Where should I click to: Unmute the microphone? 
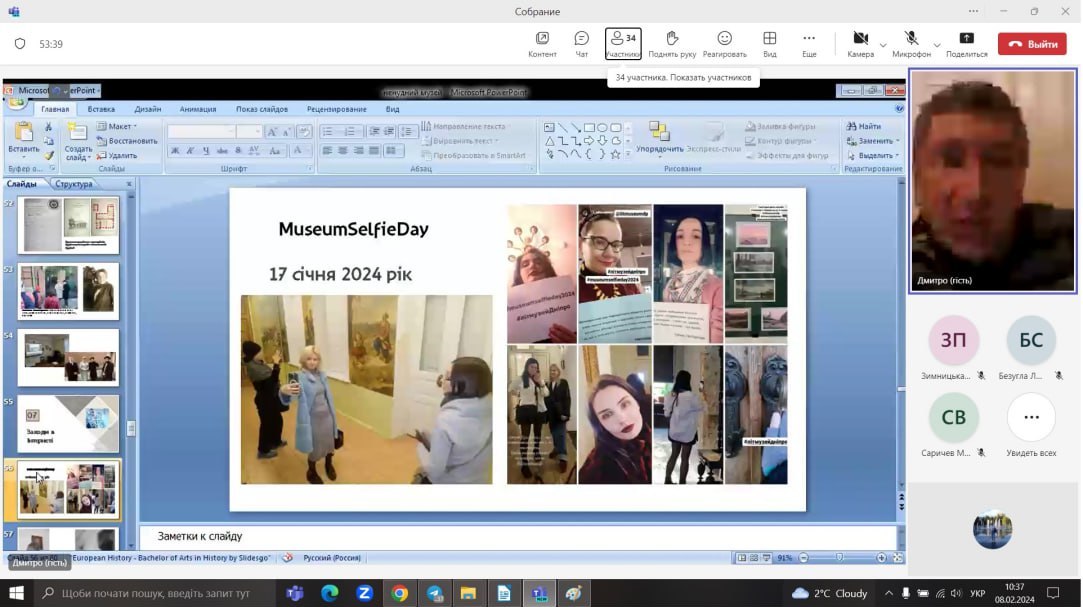click(x=911, y=39)
